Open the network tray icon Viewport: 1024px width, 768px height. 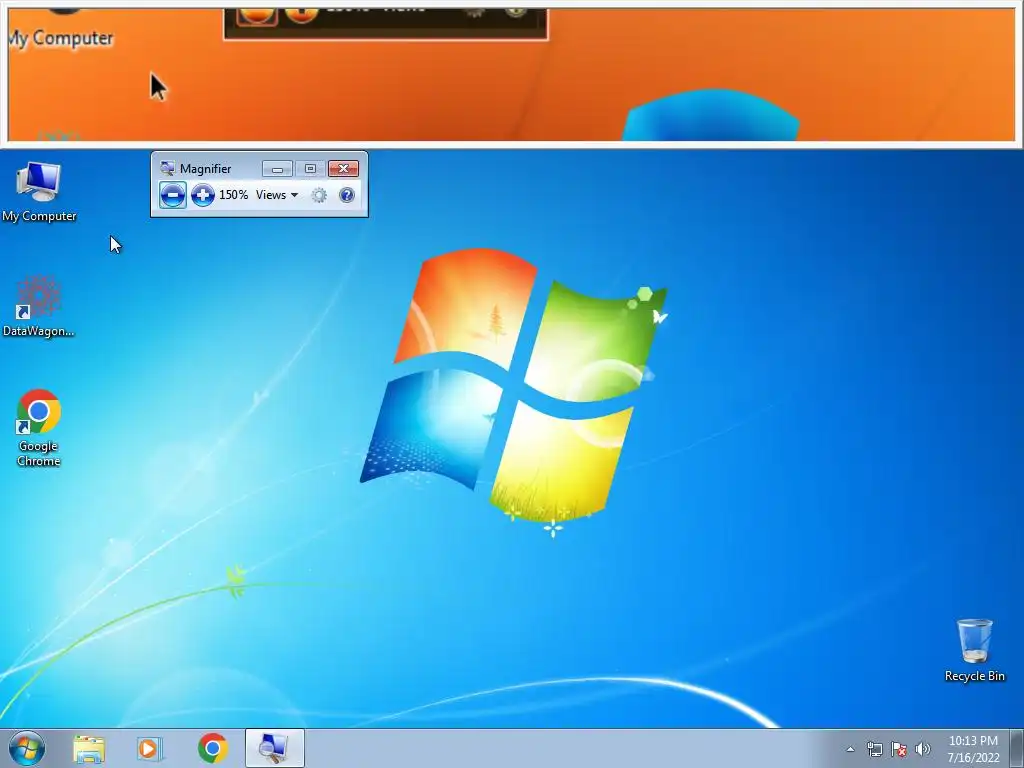[874, 749]
